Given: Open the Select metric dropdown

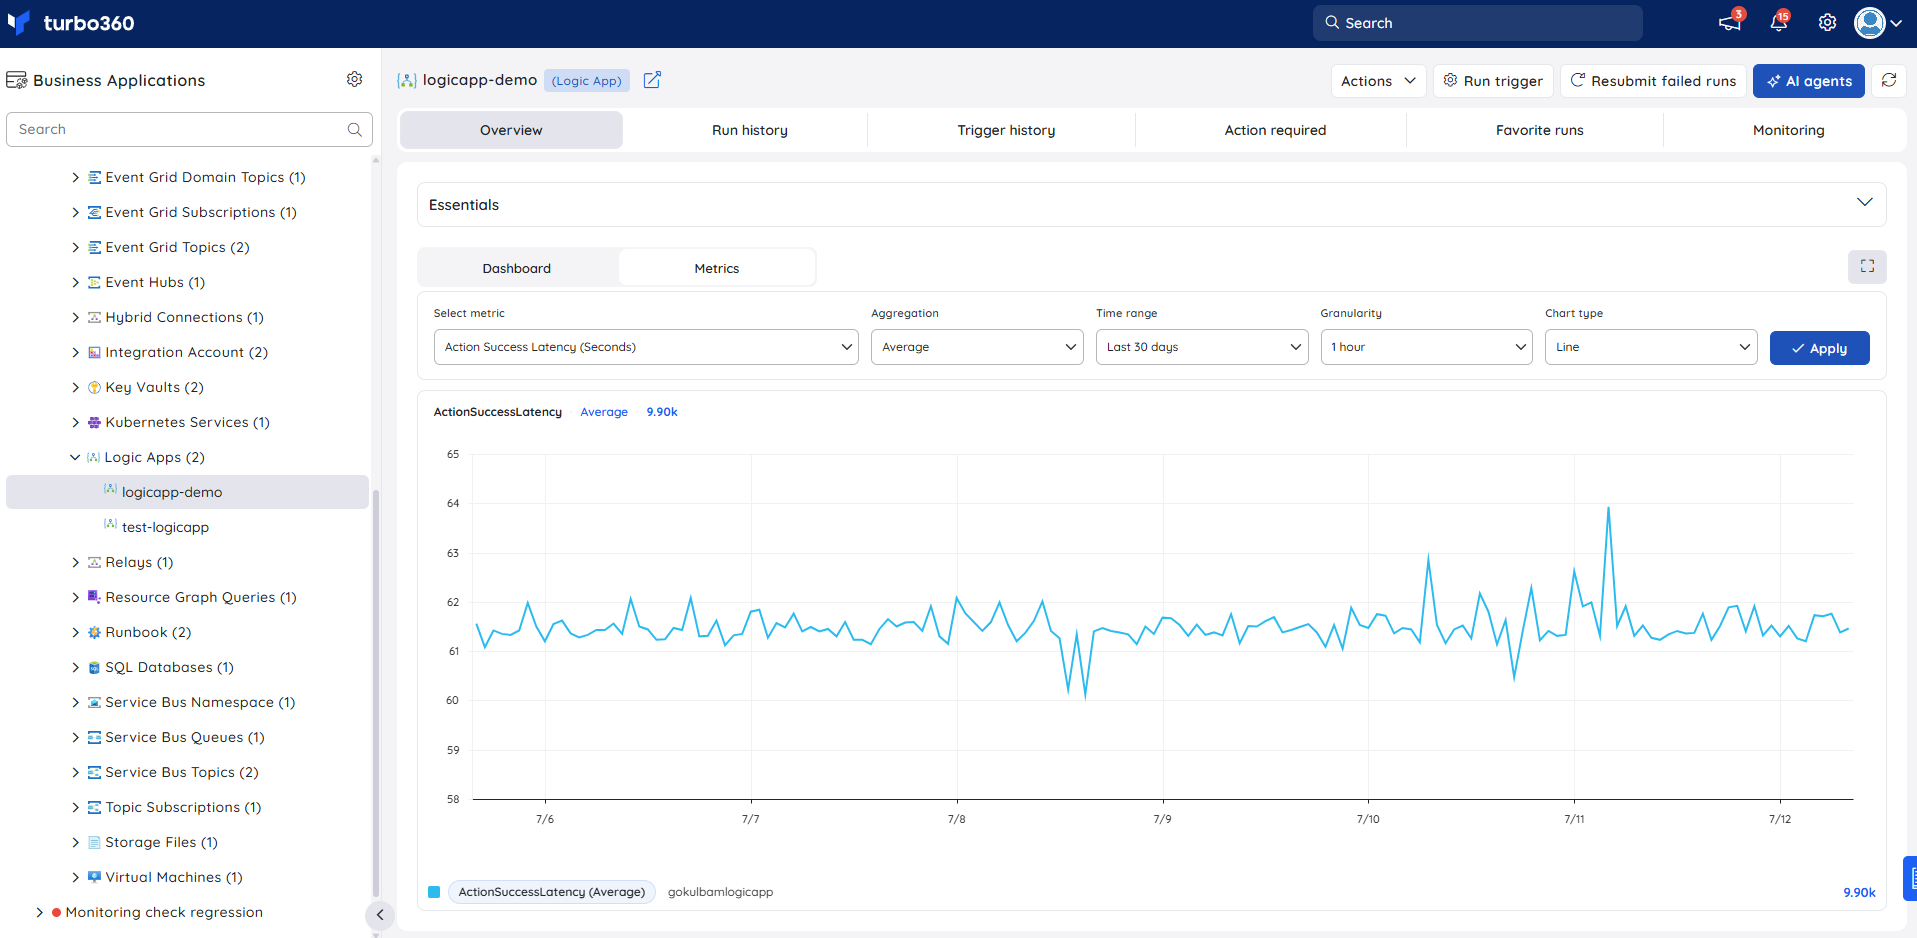Looking at the screenshot, I should (x=645, y=347).
